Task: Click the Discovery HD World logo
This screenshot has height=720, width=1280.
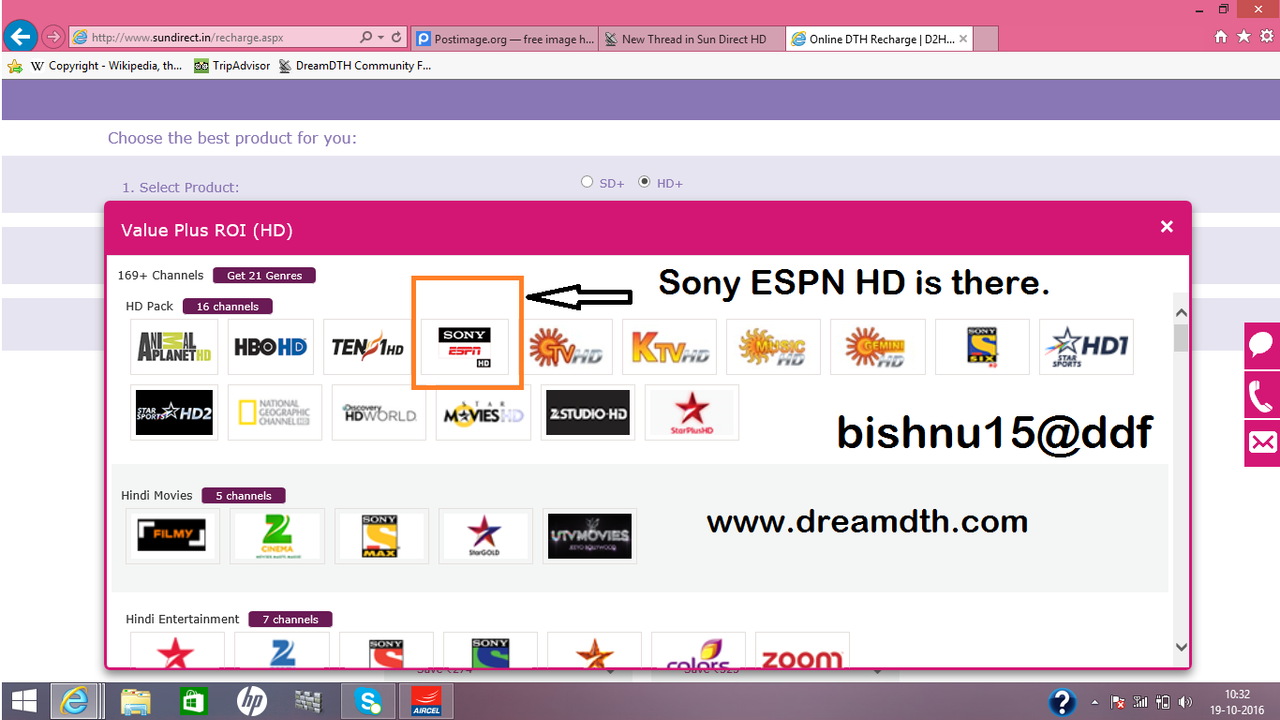Action: point(379,412)
